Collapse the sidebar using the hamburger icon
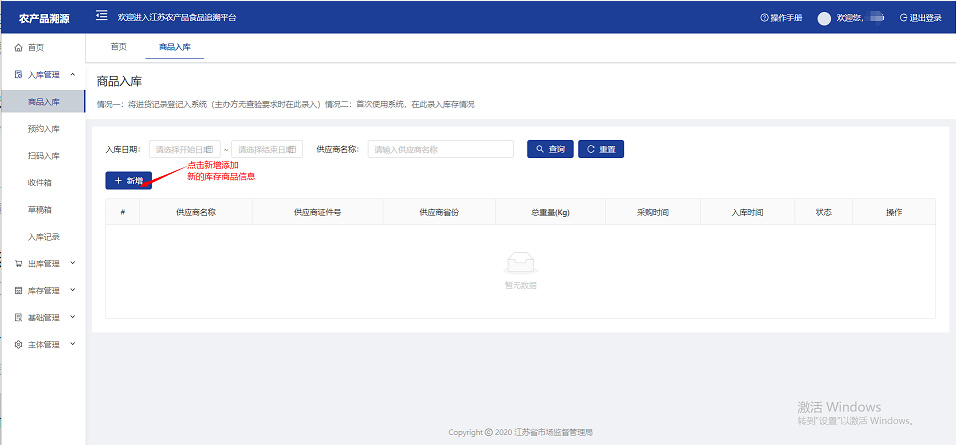This screenshot has height=445, width=956. (x=101, y=17)
